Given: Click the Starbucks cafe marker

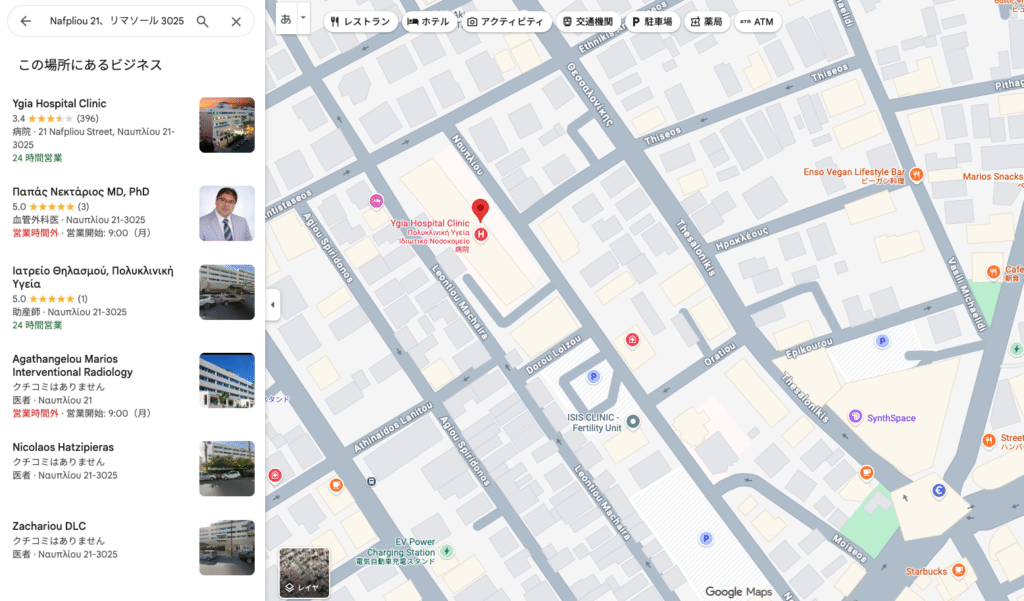Looking at the screenshot, I should [x=958, y=570].
